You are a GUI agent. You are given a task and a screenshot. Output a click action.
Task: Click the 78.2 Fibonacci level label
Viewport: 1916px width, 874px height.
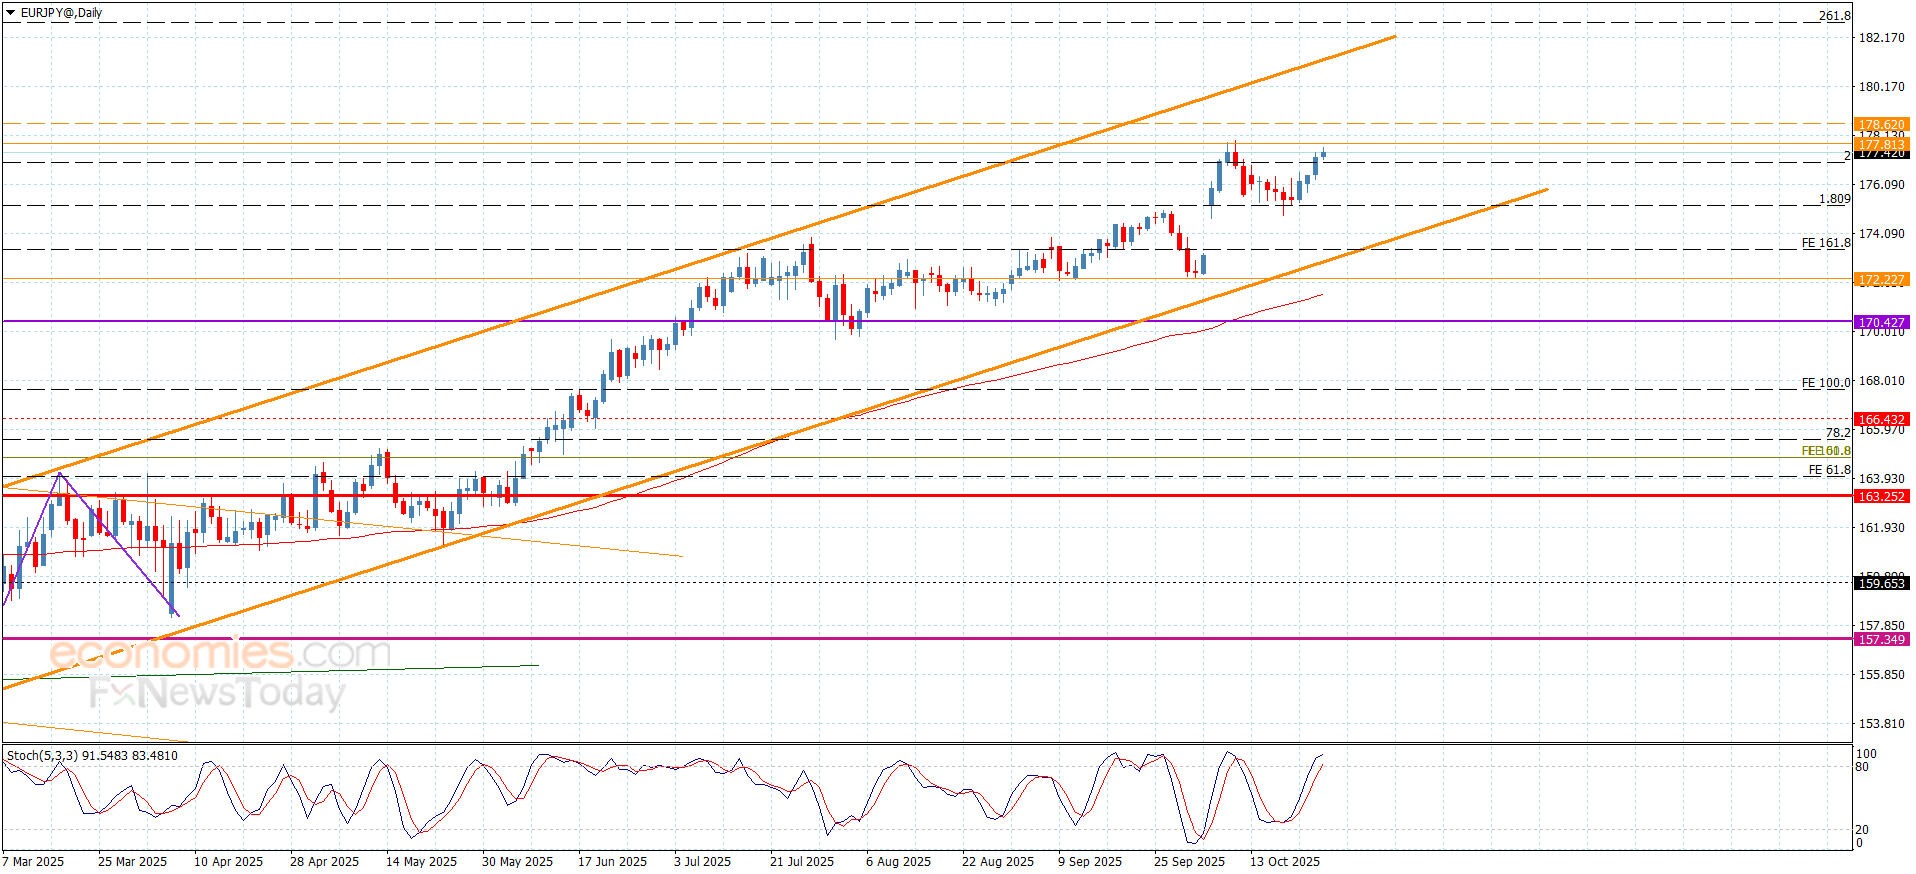[x=1838, y=433]
